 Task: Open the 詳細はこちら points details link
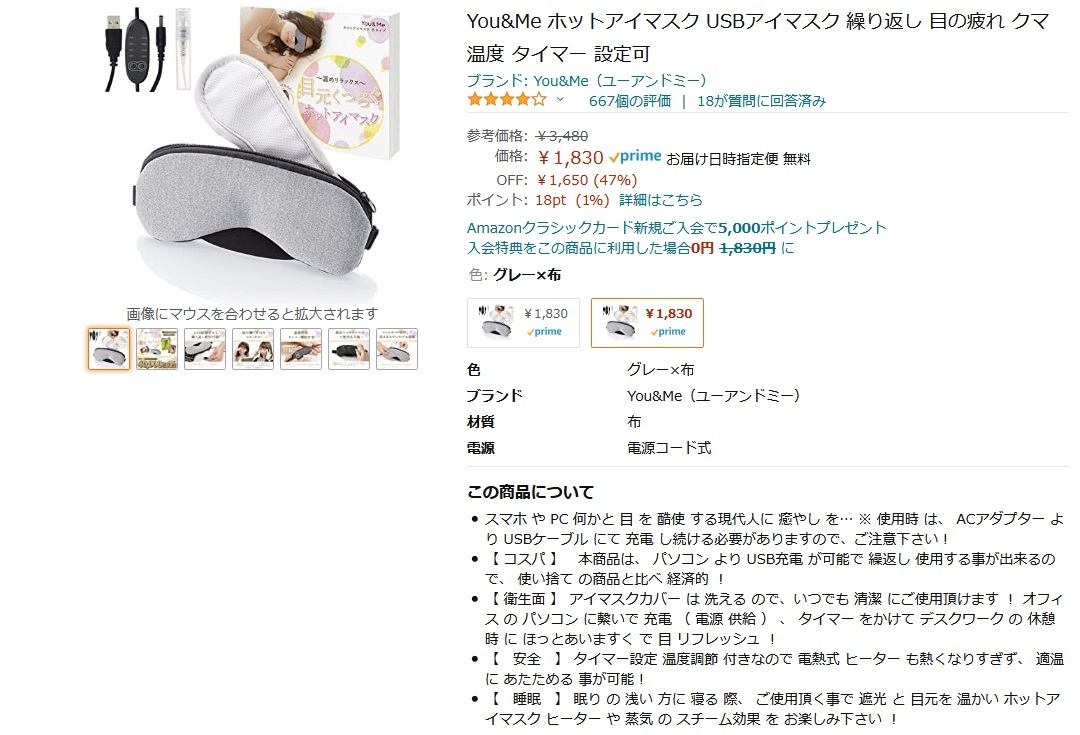click(x=661, y=200)
